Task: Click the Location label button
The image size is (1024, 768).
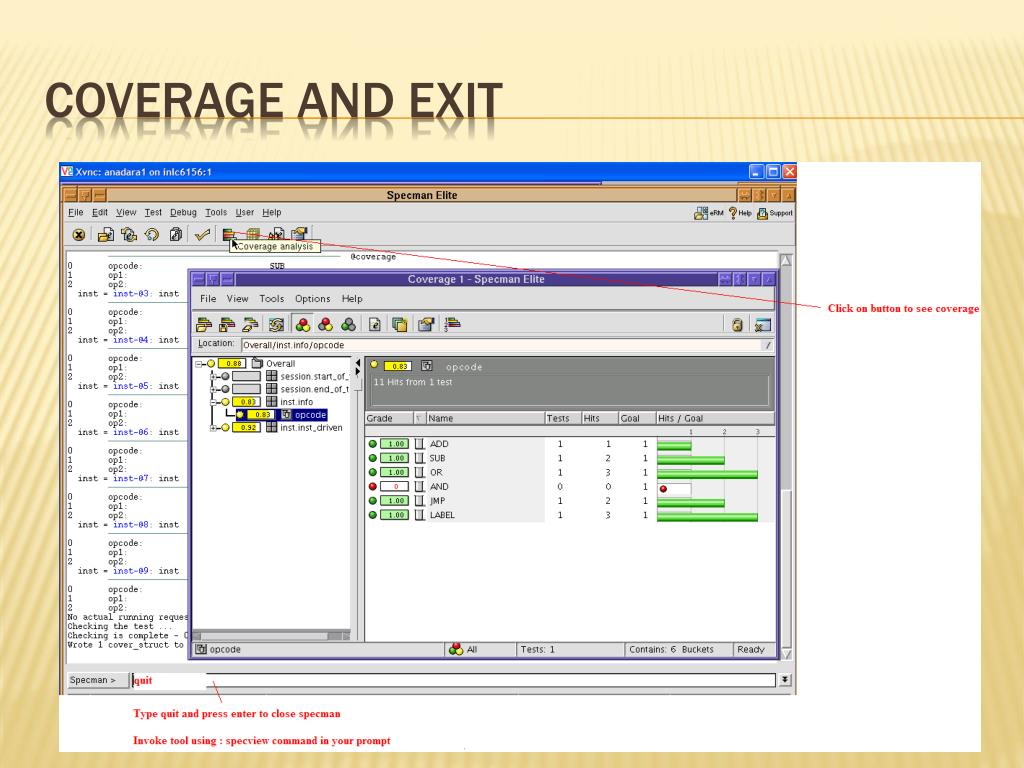Action: (216, 344)
